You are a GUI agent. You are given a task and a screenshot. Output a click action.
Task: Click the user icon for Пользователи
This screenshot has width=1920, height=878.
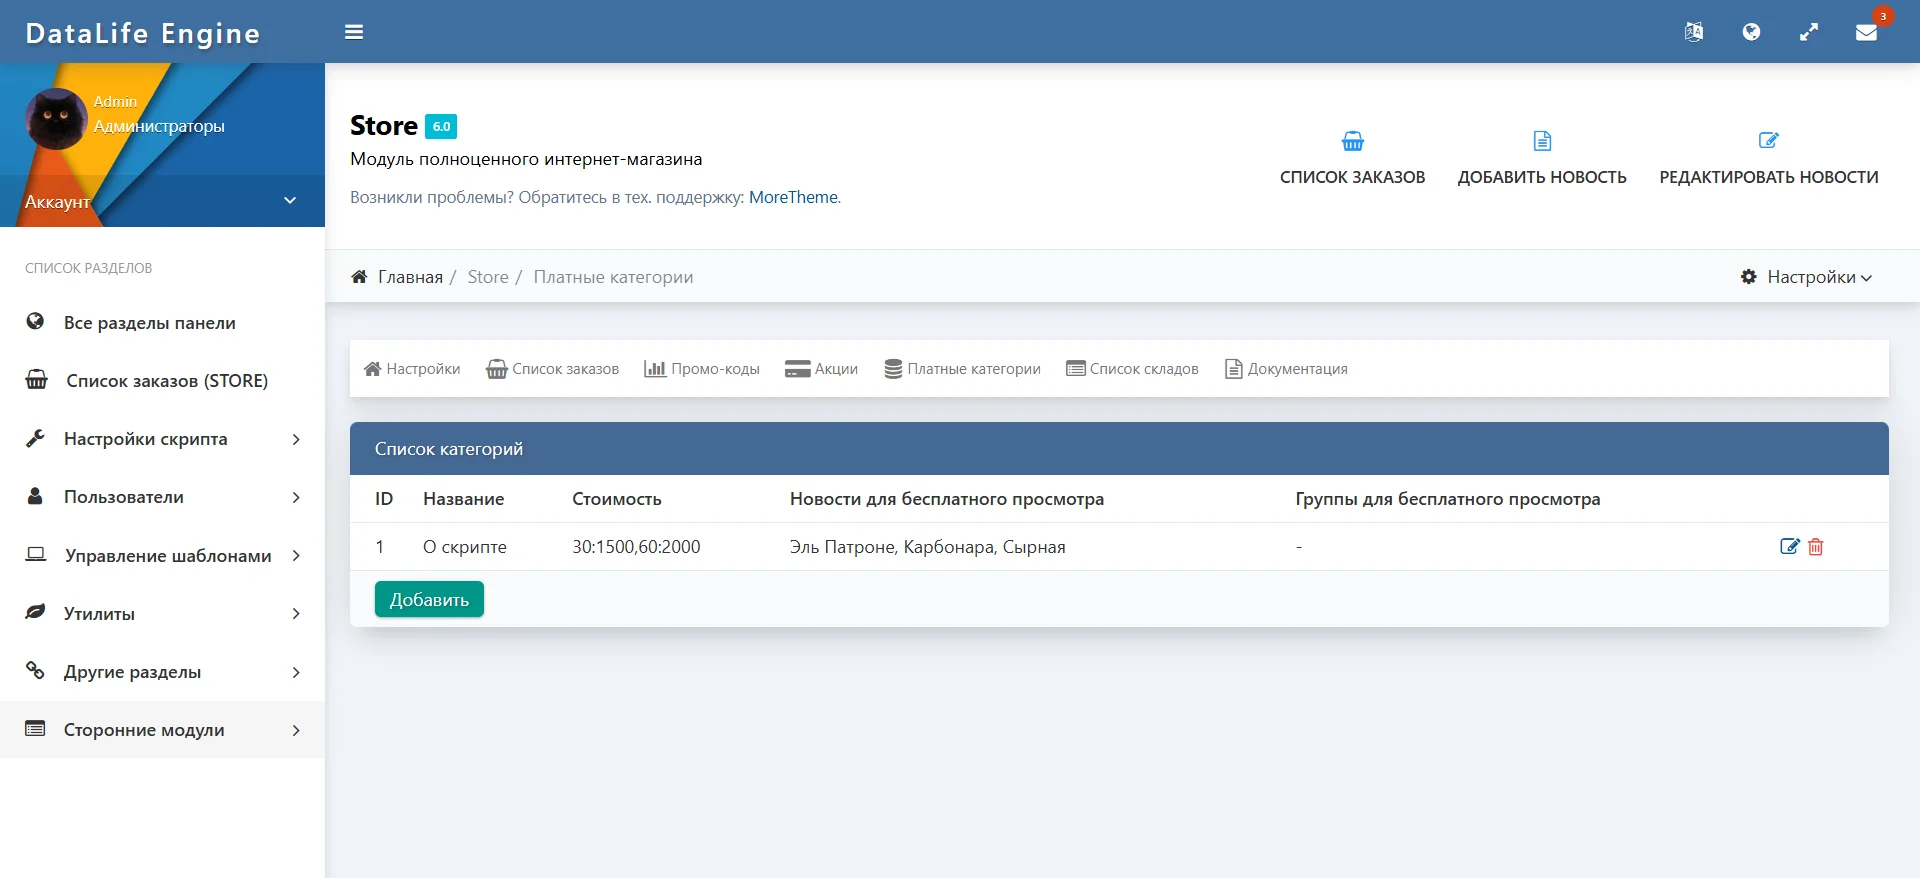point(35,495)
